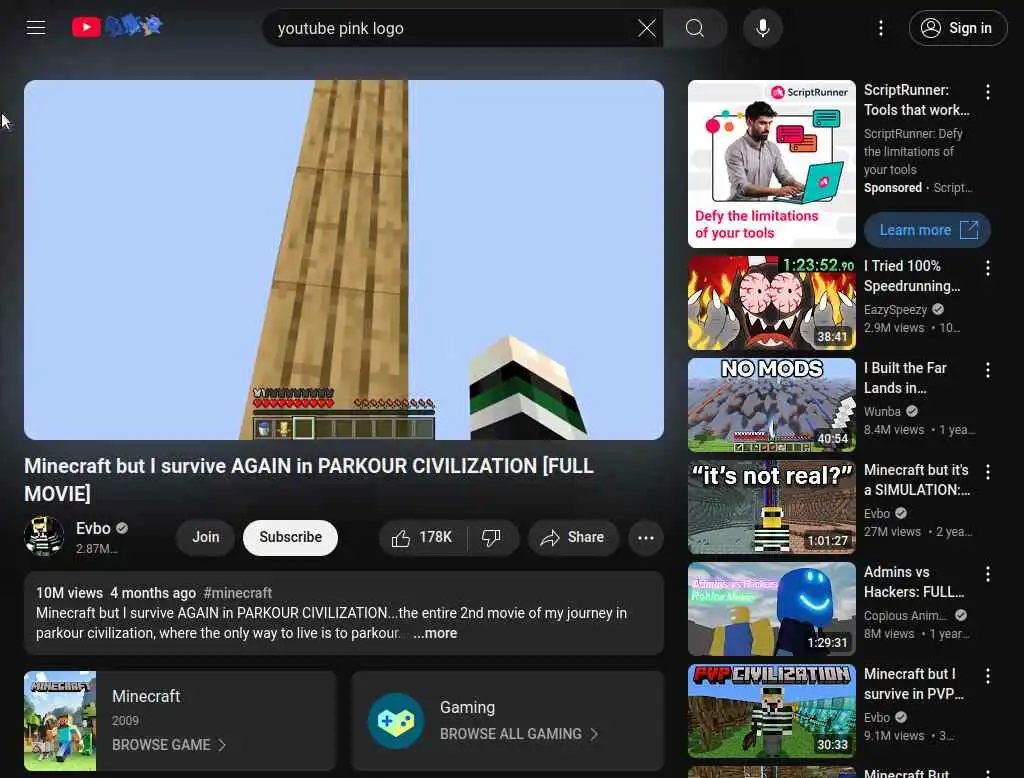The image size is (1024, 778).
Task: Click the BROWSE ALL GAMING chevron arrow
Action: pos(594,734)
